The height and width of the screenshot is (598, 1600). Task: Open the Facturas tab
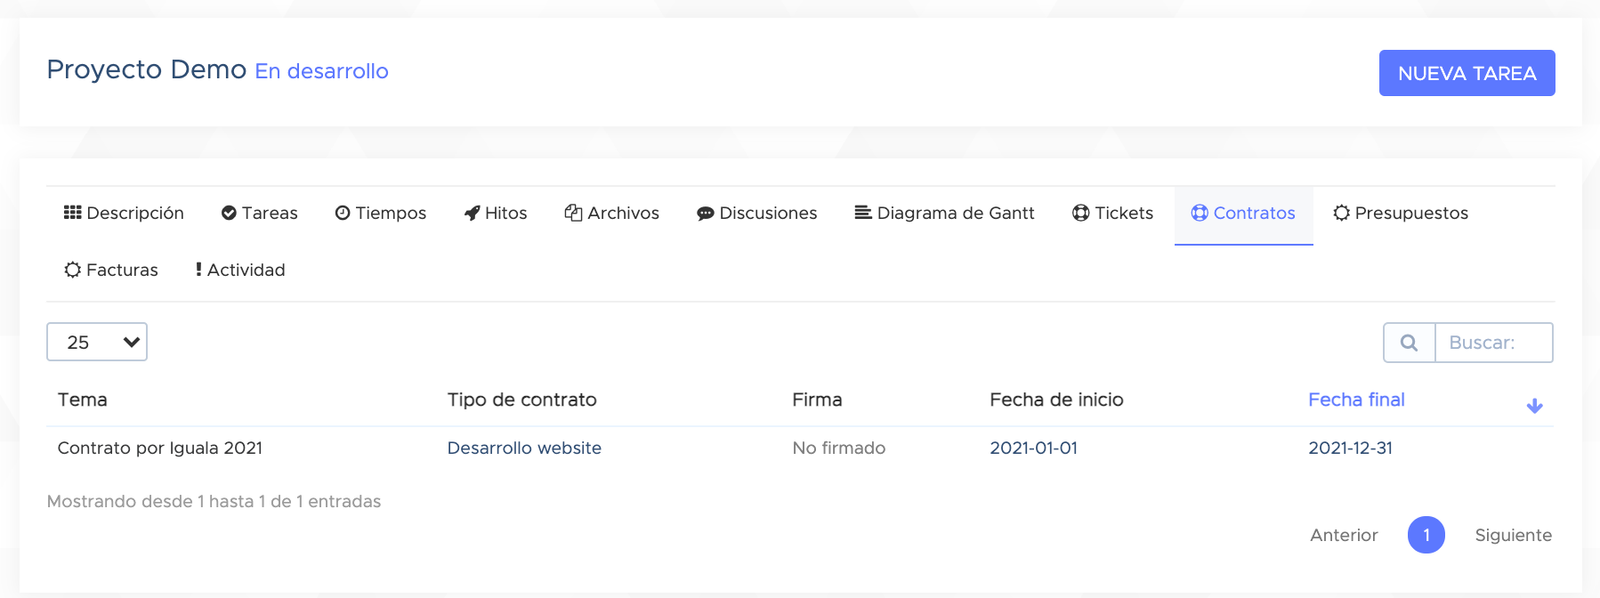[111, 270]
